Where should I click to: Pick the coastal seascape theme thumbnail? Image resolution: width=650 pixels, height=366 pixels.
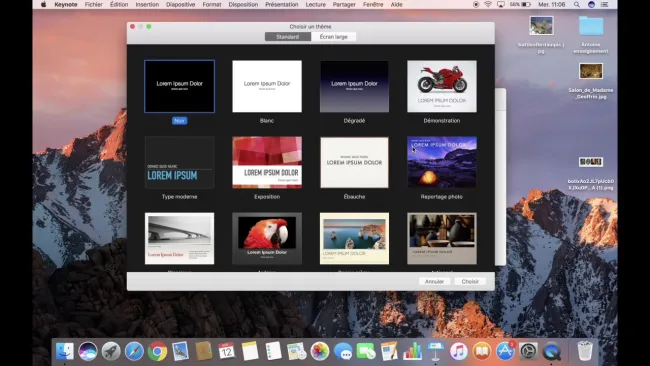(x=354, y=238)
